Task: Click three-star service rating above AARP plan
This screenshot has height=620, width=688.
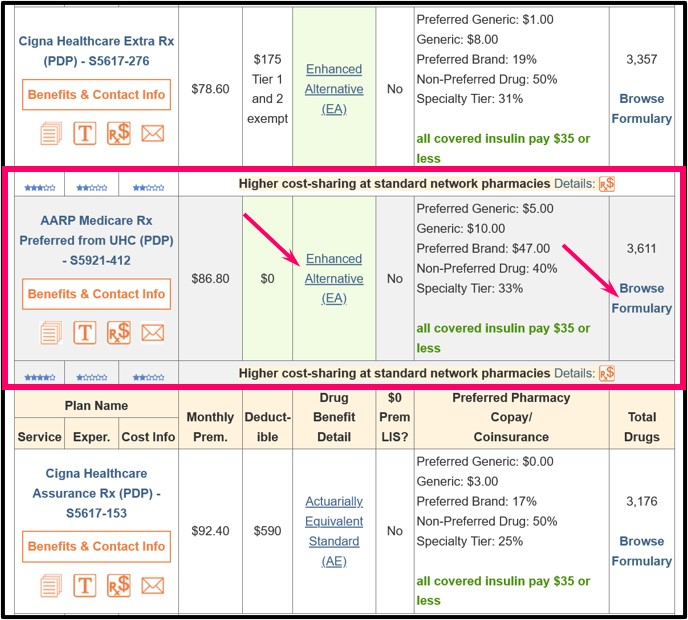Action: (40, 188)
